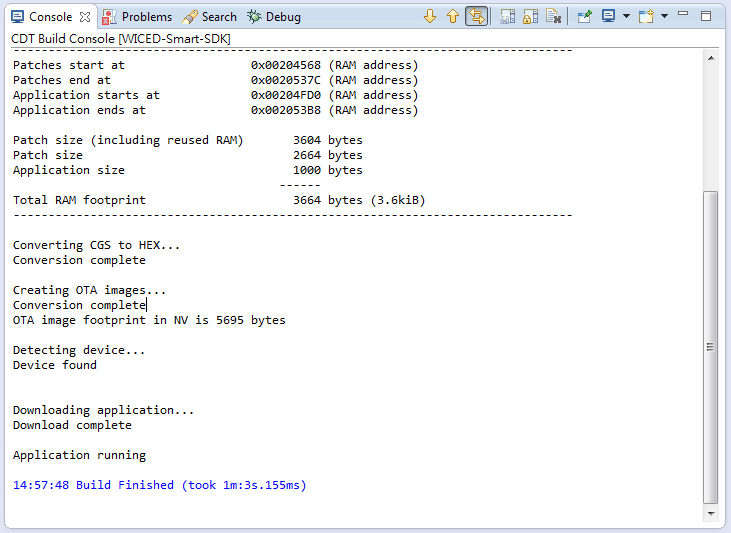731x533 pixels.
Task: Switch to the Search tab
Action: pos(209,17)
